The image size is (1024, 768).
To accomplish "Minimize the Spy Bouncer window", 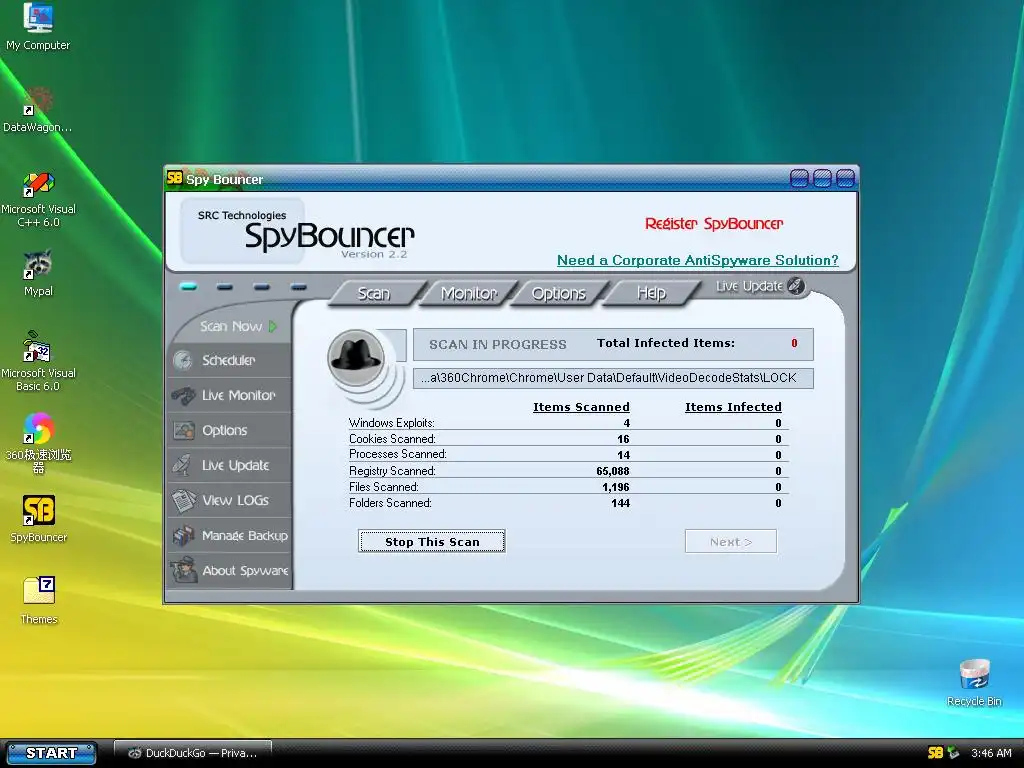I will point(799,178).
